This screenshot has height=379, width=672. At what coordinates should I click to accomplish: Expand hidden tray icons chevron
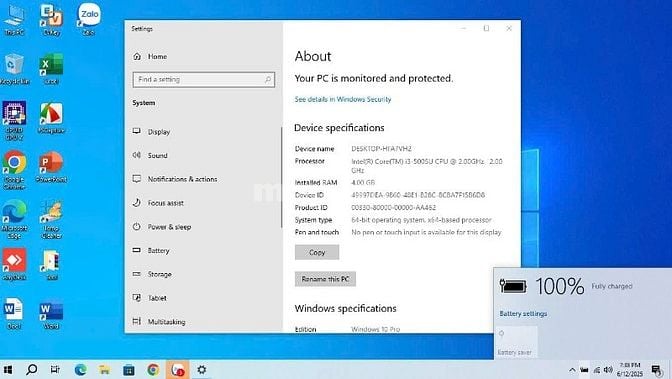[572, 370]
